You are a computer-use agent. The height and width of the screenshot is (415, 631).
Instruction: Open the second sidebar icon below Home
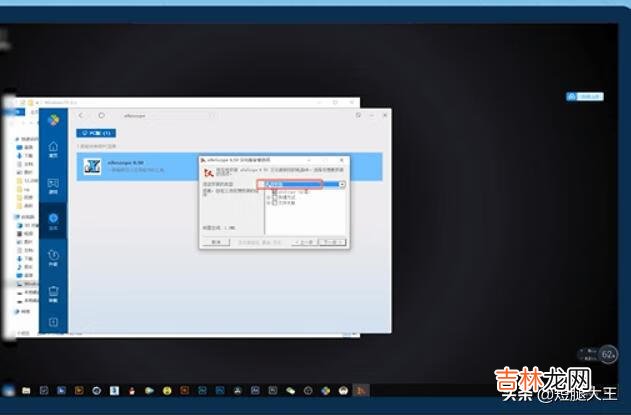click(54, 184)
